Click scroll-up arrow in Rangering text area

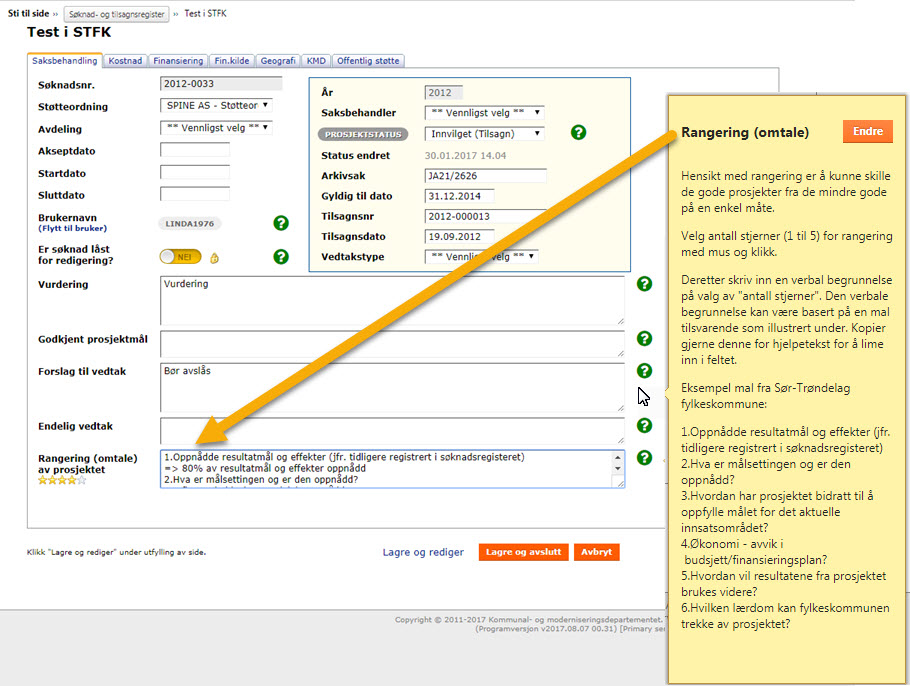(618, 457)
